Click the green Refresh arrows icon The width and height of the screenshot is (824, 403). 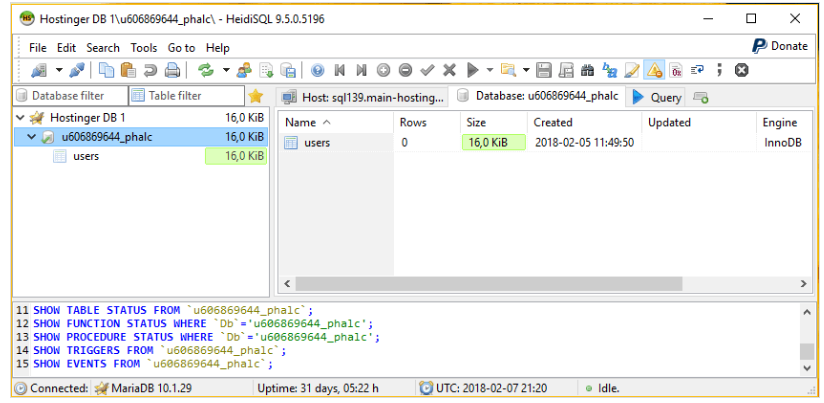[x=206, y=70]
